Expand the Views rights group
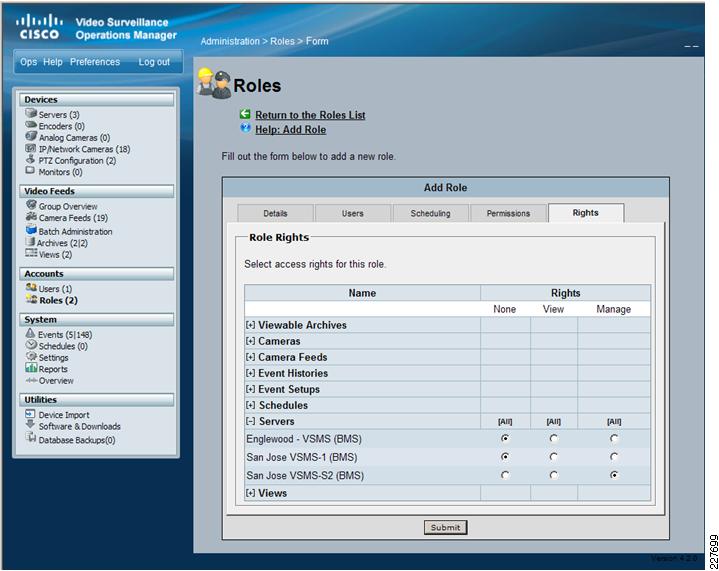719x571 pixels. tap(250, 493)
